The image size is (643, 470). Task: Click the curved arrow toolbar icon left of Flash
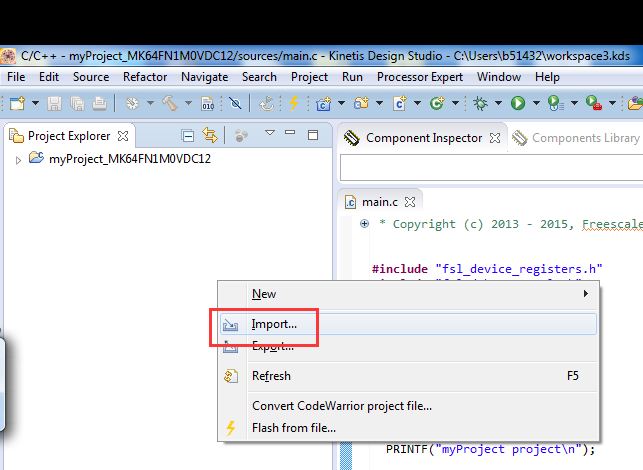click(x=267, y=103)
